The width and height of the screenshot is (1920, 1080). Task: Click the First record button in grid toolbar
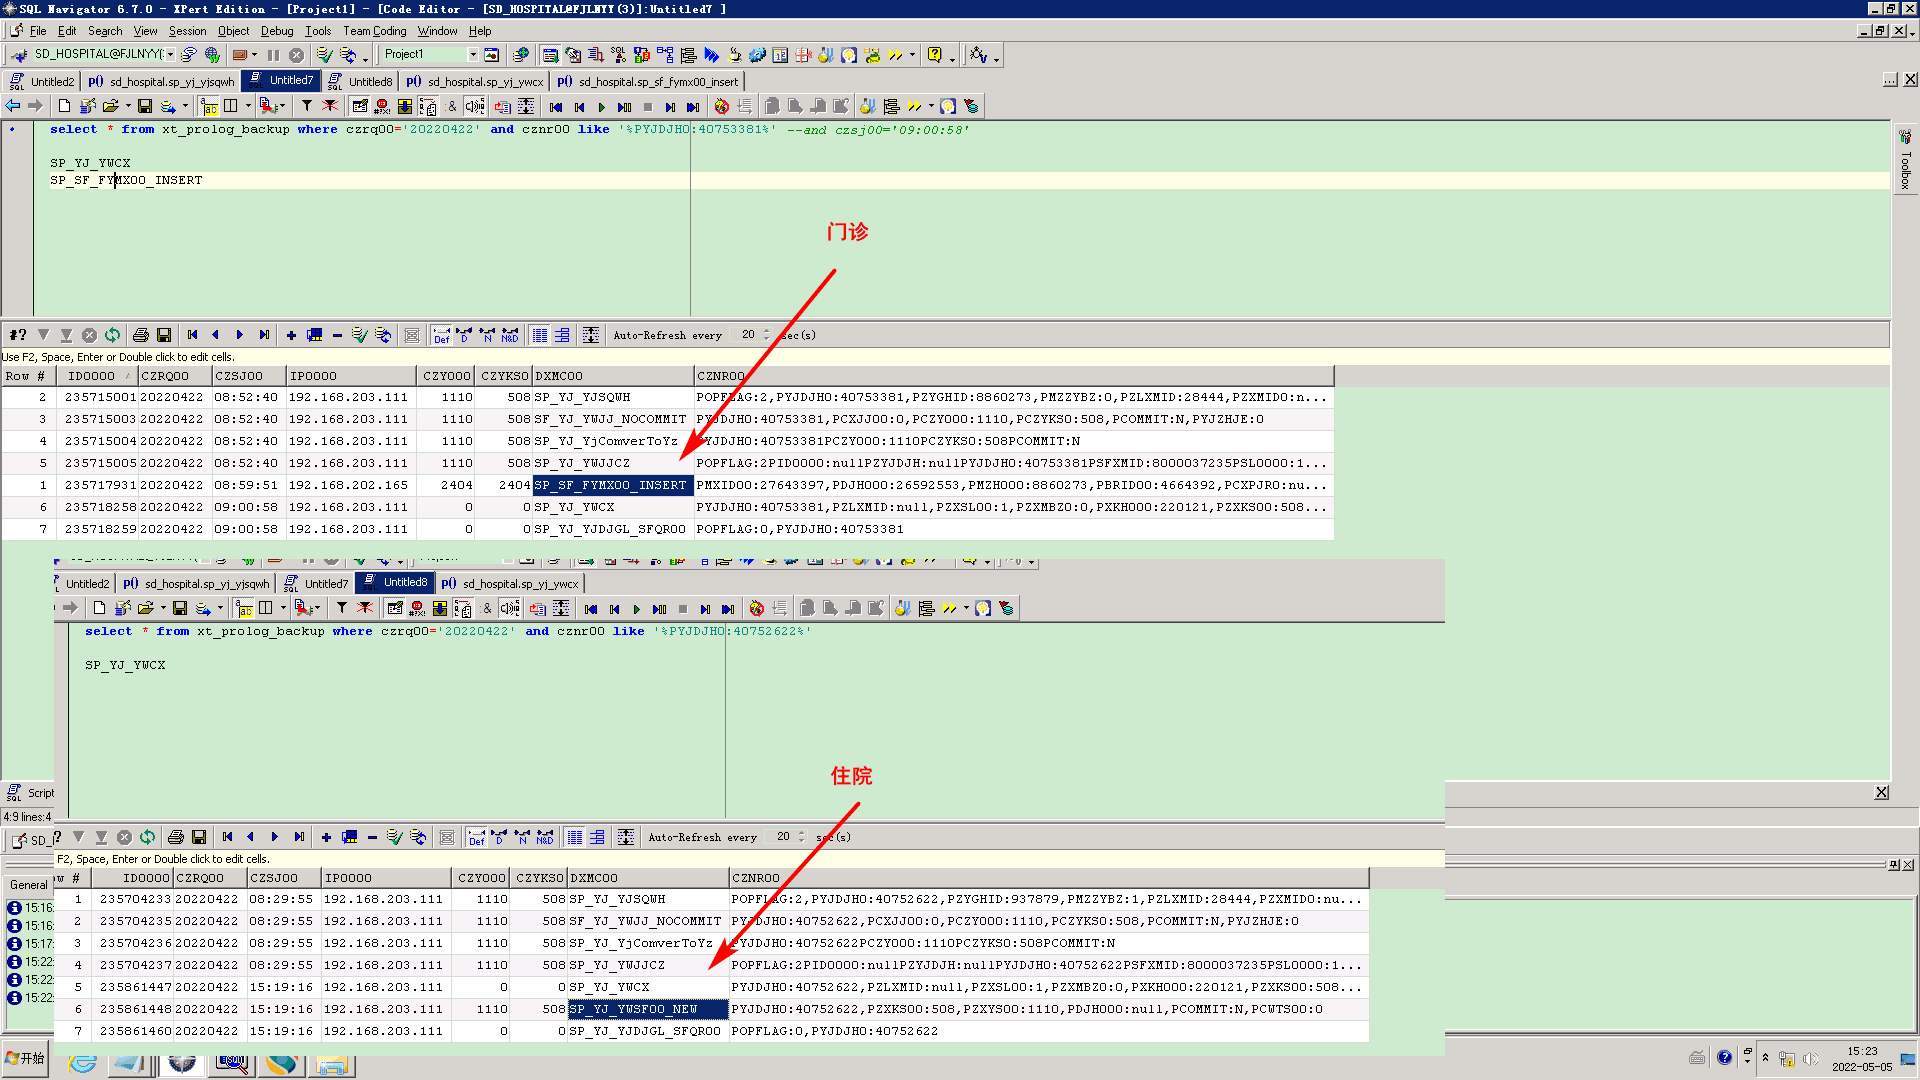tap(192, 335)
